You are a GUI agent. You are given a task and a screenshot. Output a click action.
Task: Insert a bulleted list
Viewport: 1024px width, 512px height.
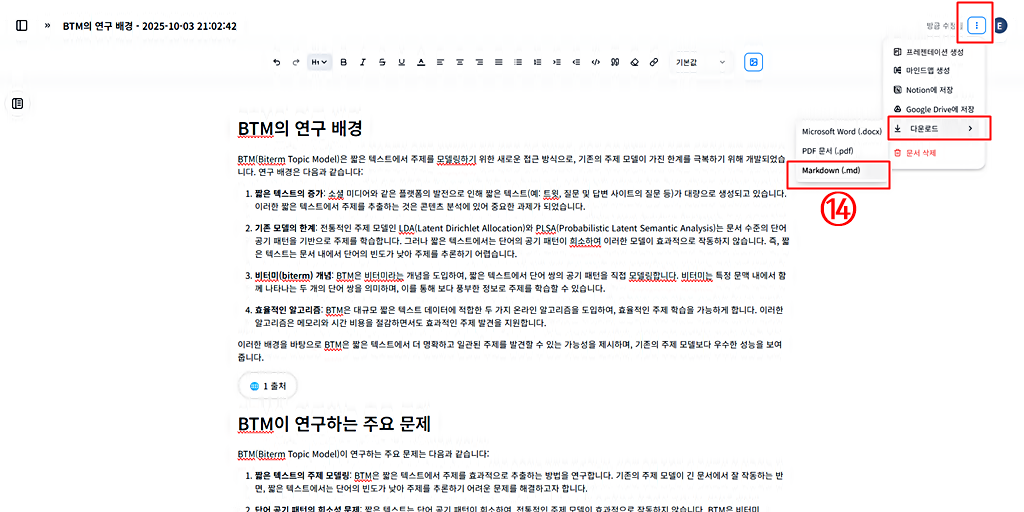pos(518,62)
